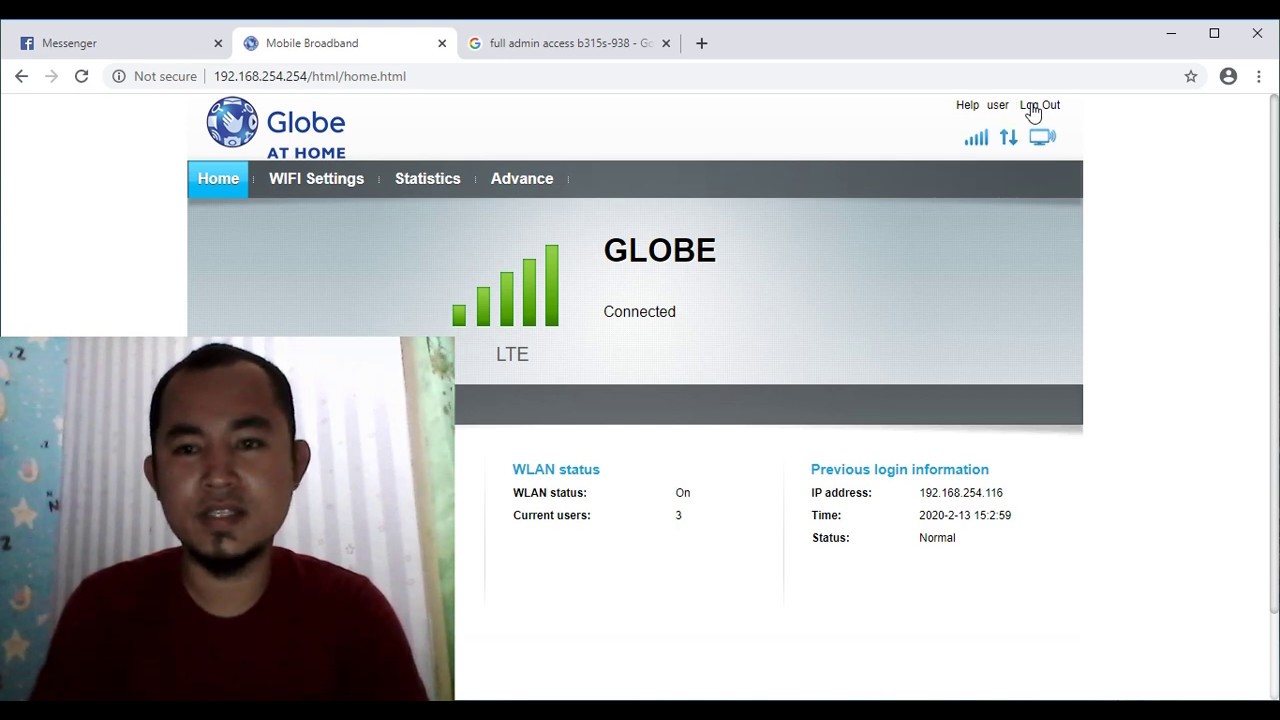
Task: Click the page vertical scrollbar
Action: click(1273, 352)
